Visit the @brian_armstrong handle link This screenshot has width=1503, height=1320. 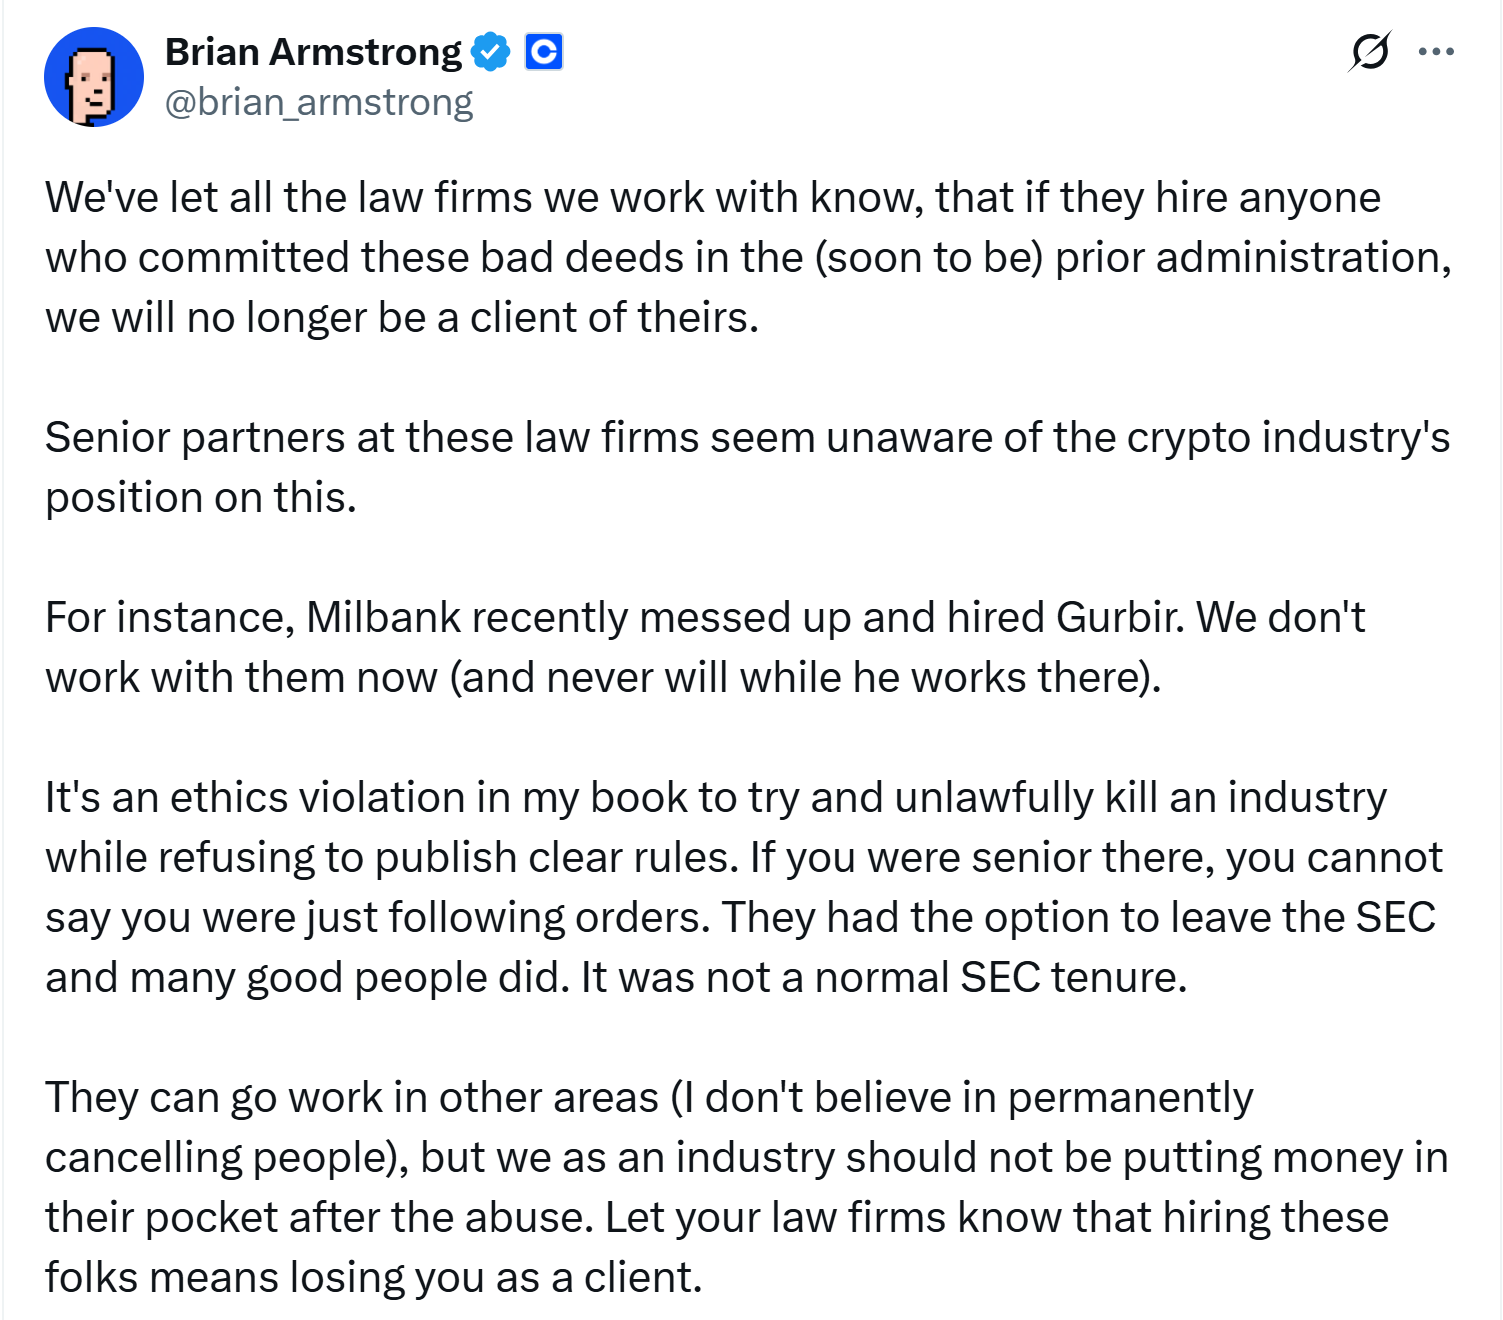pos(318,102)
